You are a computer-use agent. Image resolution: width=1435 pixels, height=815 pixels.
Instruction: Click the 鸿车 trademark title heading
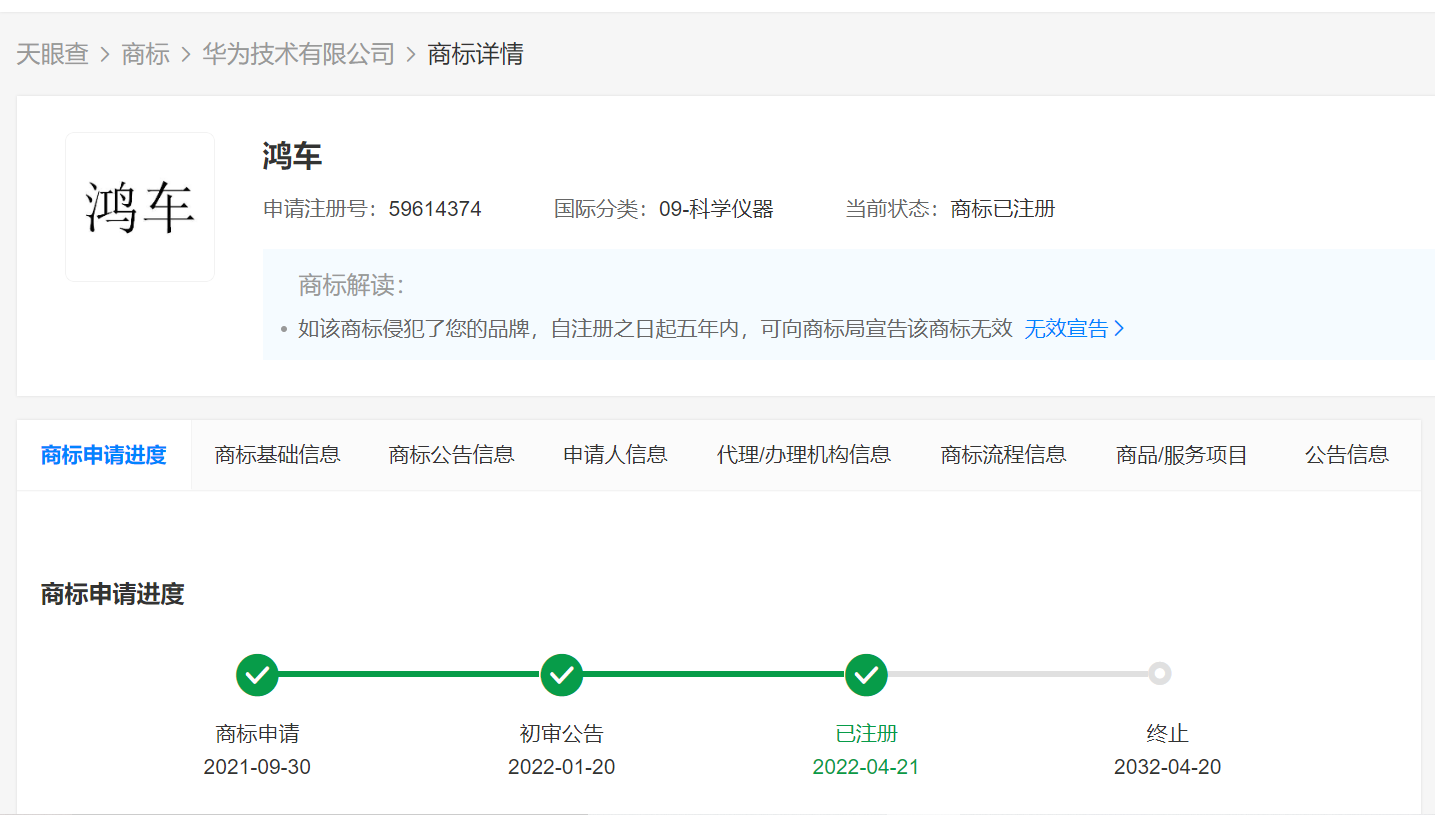coord(292,157)
